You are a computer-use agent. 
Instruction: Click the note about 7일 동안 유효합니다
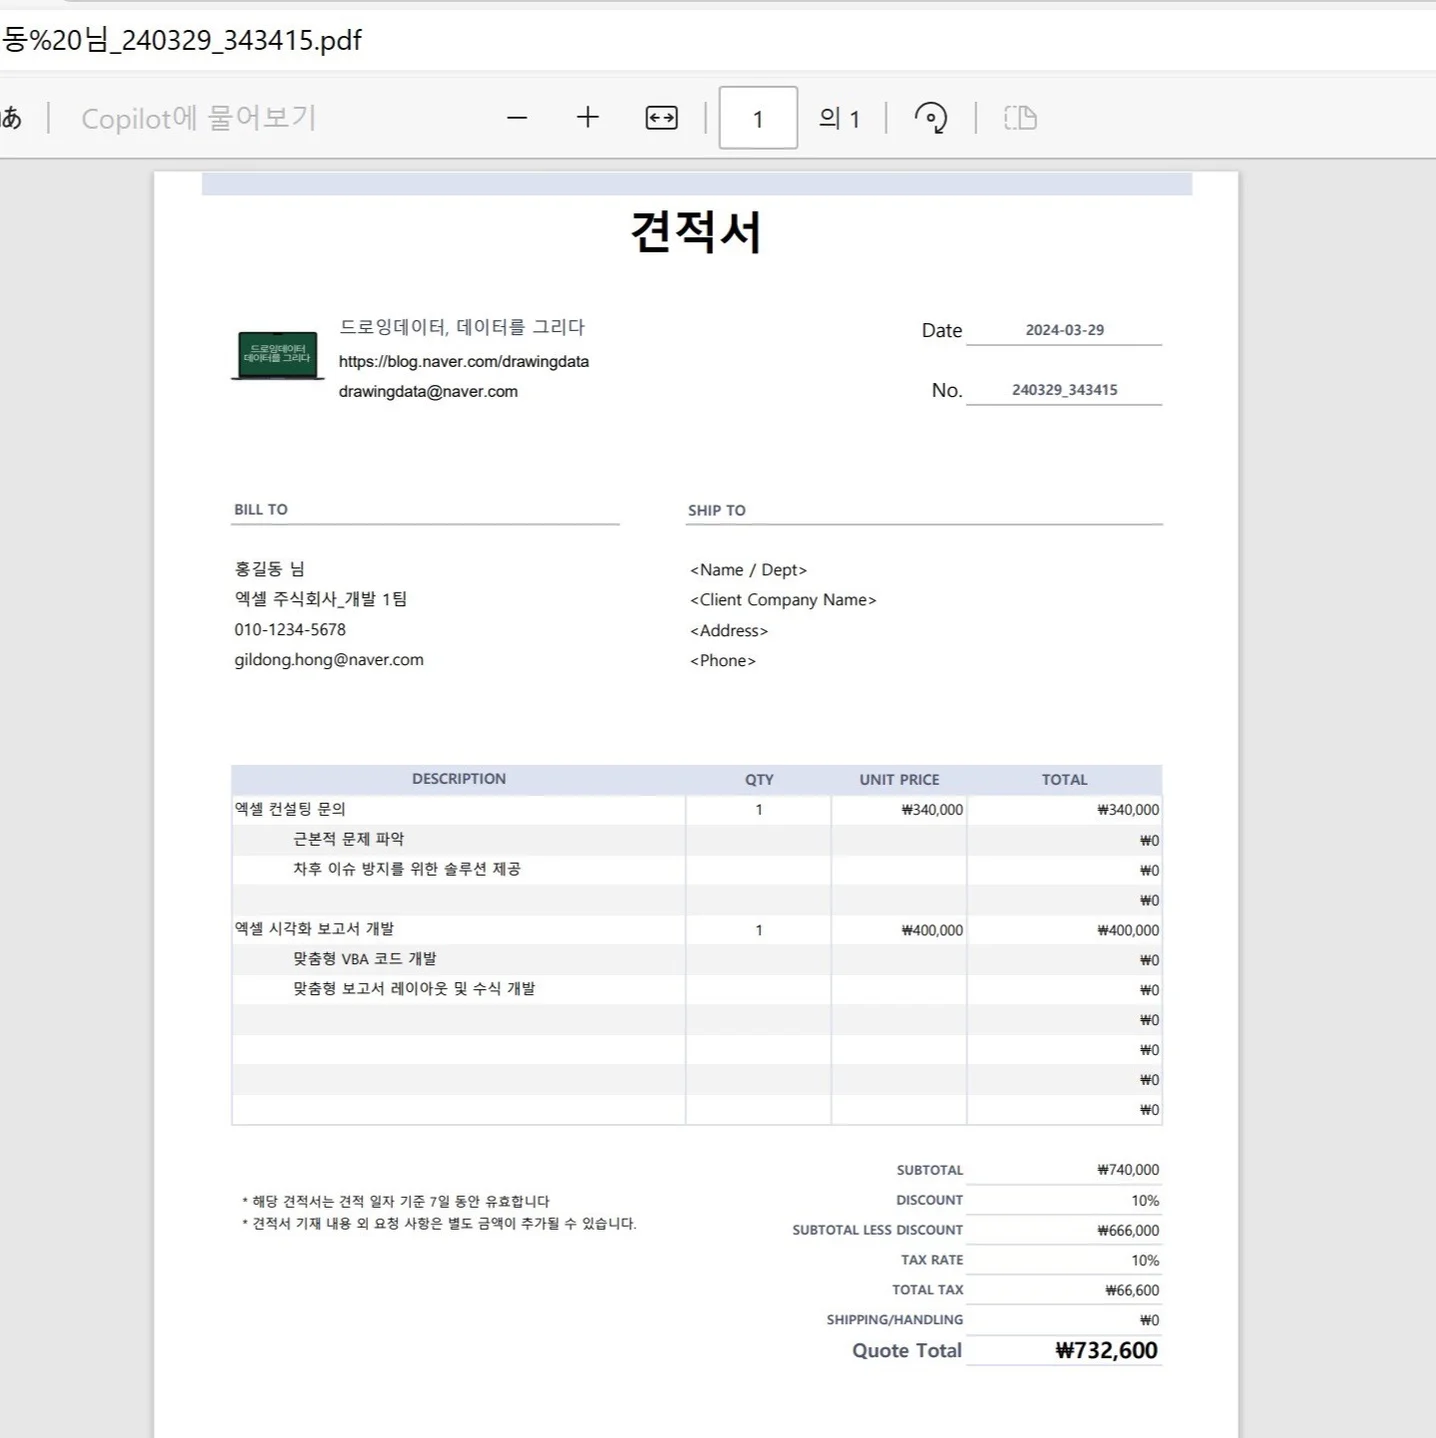point(396,1201)
